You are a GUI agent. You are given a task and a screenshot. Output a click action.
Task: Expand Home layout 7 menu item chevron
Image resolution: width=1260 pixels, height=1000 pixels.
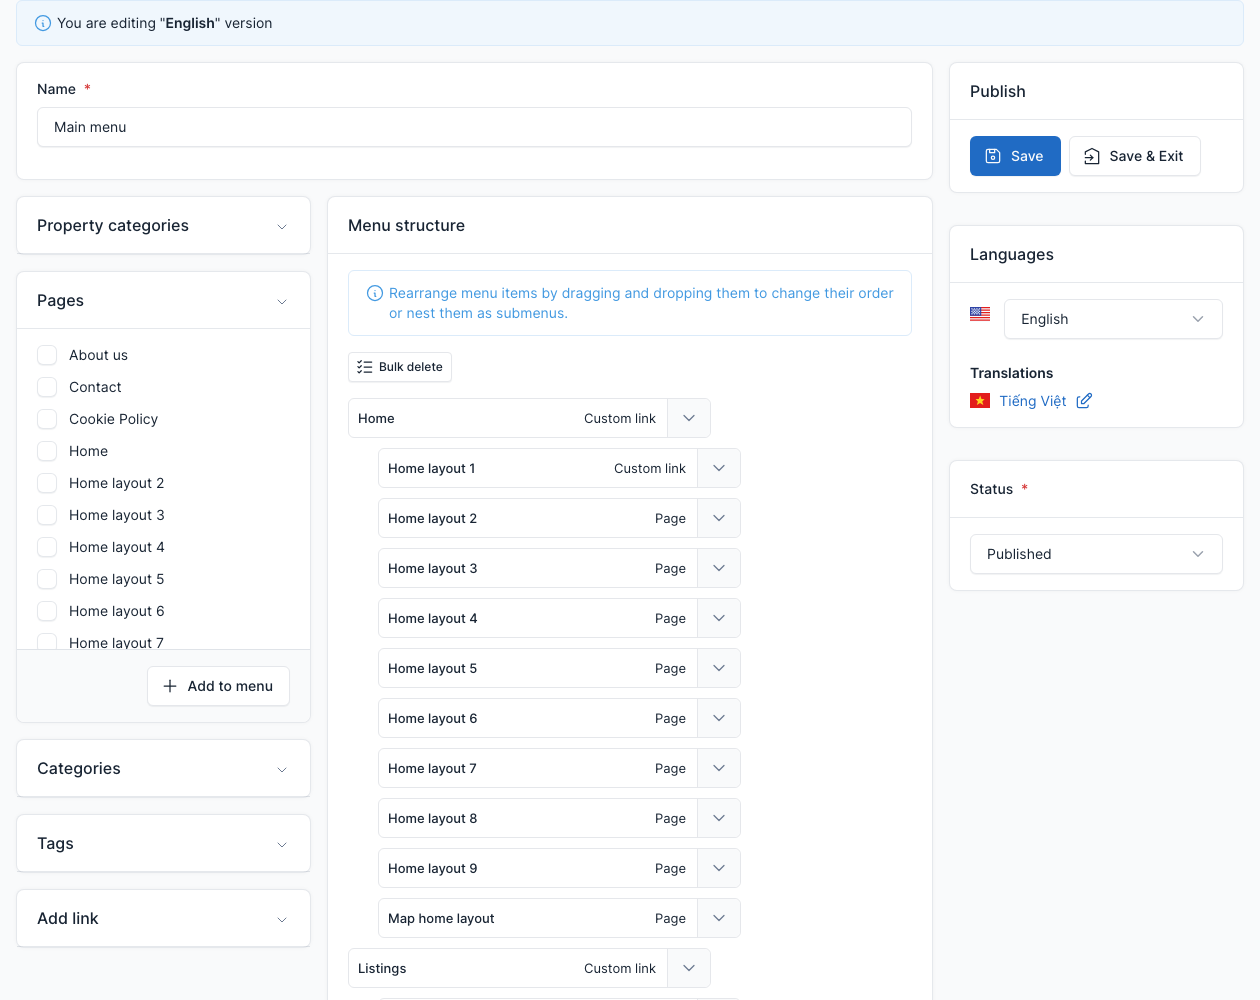tap(719, 768)
